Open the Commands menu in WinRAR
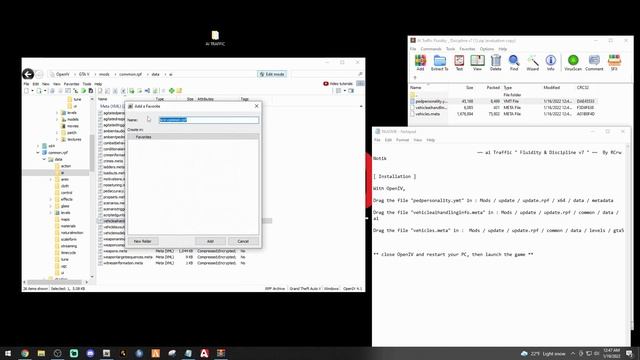 tap(431, 49)
